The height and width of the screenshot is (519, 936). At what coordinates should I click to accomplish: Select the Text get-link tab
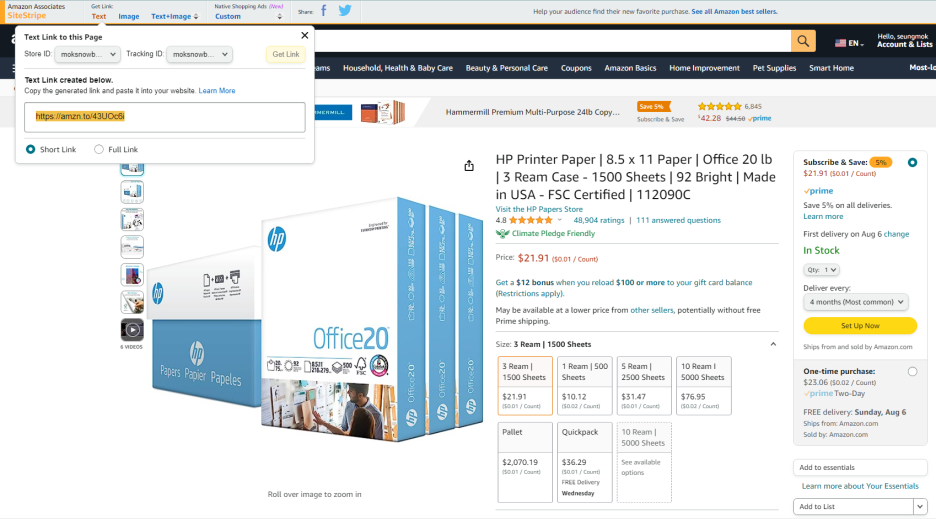tap(98, 16)
